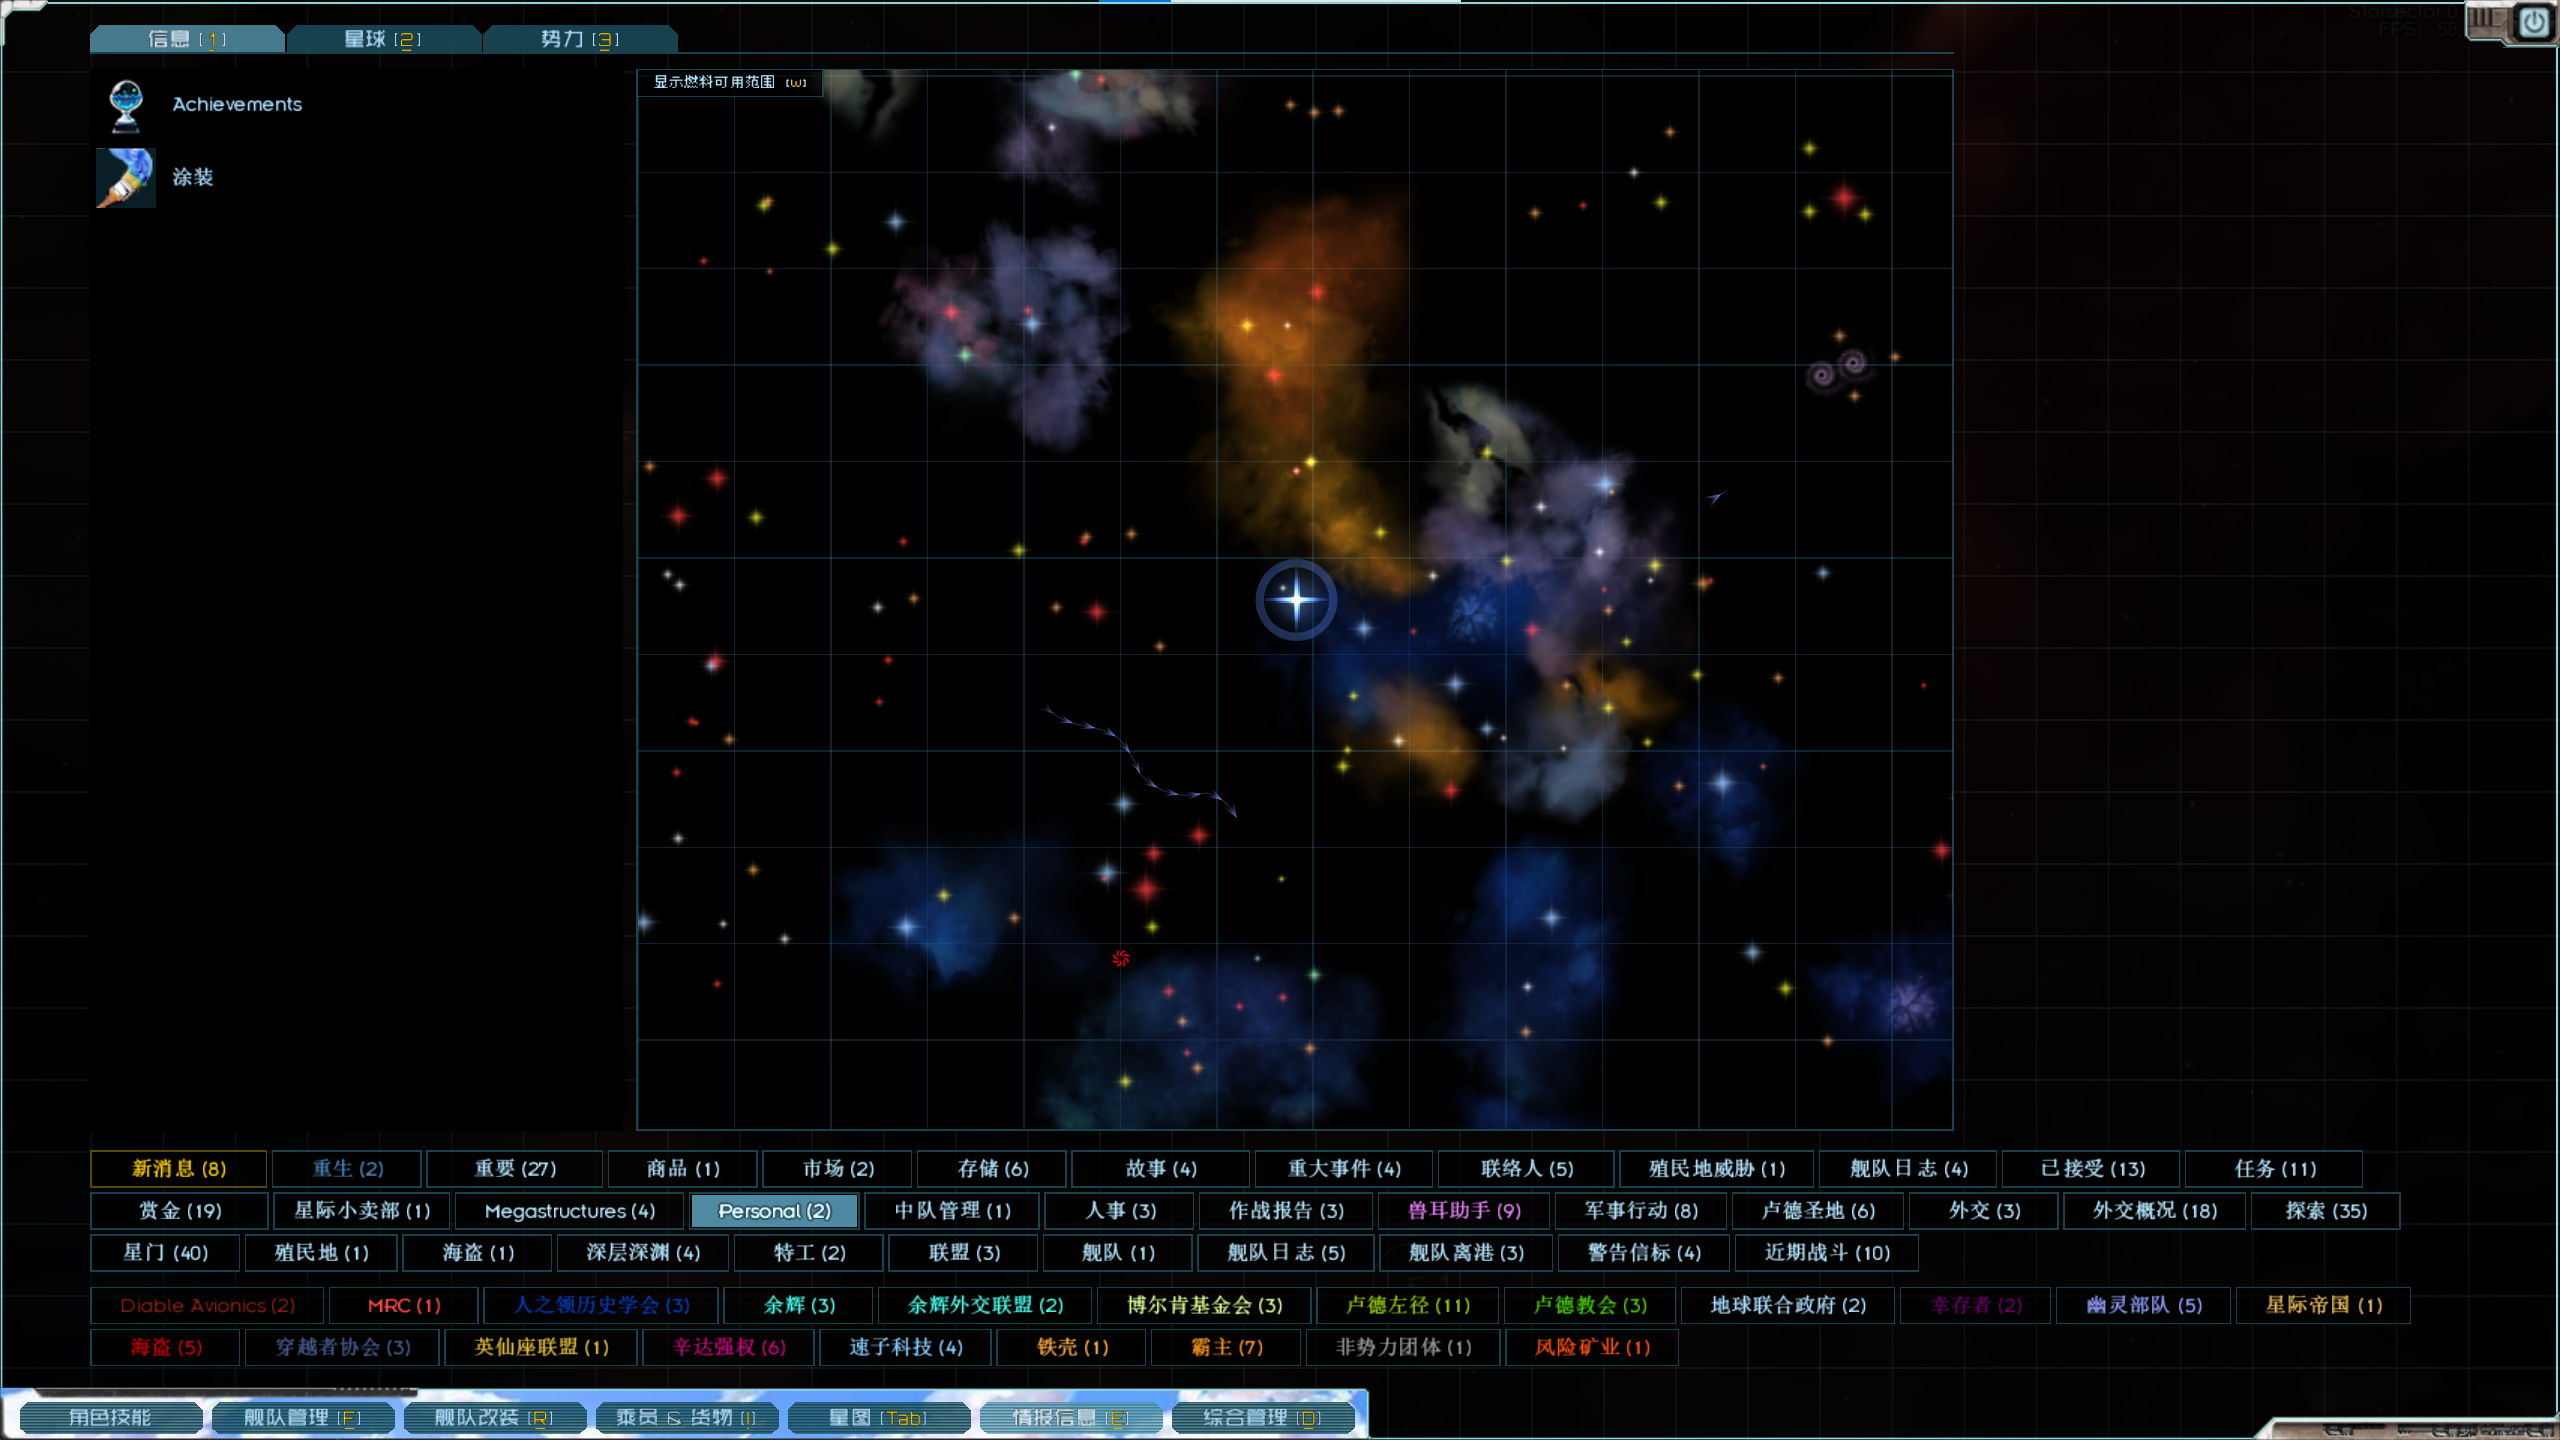Click the purple starburst nebula at map's lower right
This screenshot has width=2560, height=1440.
tap(1910, 1004)
